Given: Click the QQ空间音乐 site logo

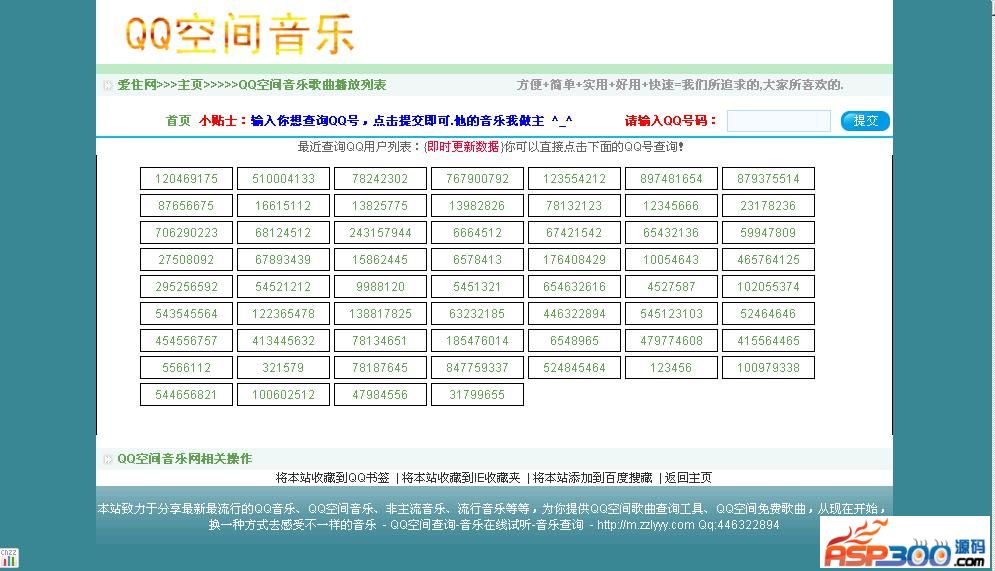Looking at the screenshot, I should (239, 33).
